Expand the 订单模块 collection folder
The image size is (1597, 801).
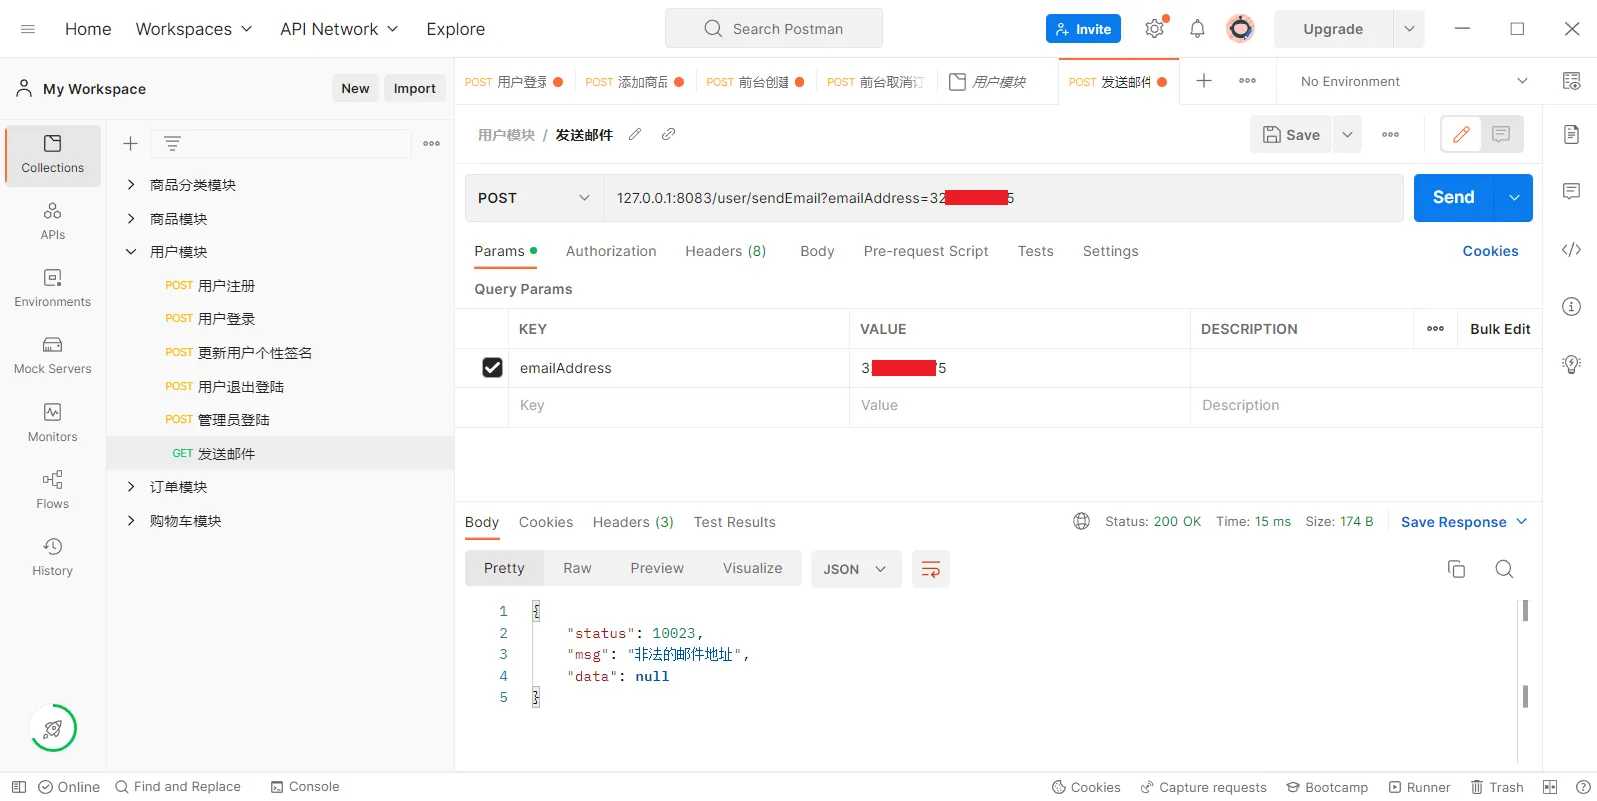click(x=131, y=487)
